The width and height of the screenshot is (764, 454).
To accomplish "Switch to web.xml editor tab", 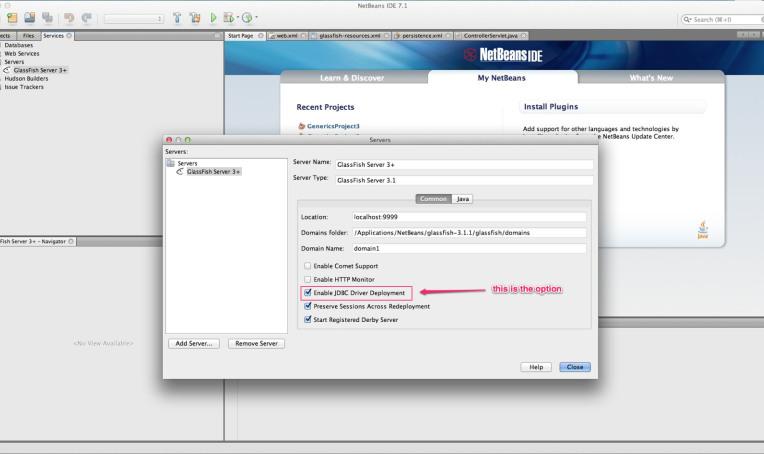I will (x=286, y=36).
